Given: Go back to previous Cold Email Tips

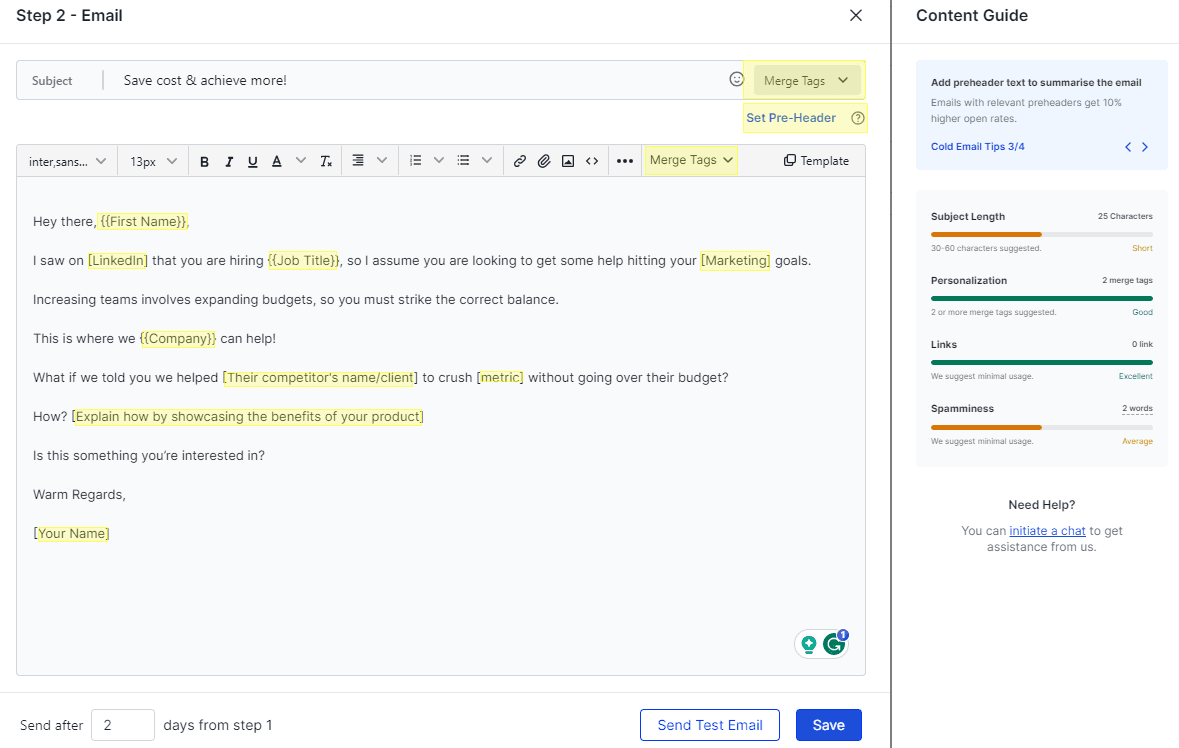Looking at the screenshot, I should (1128, 146).
